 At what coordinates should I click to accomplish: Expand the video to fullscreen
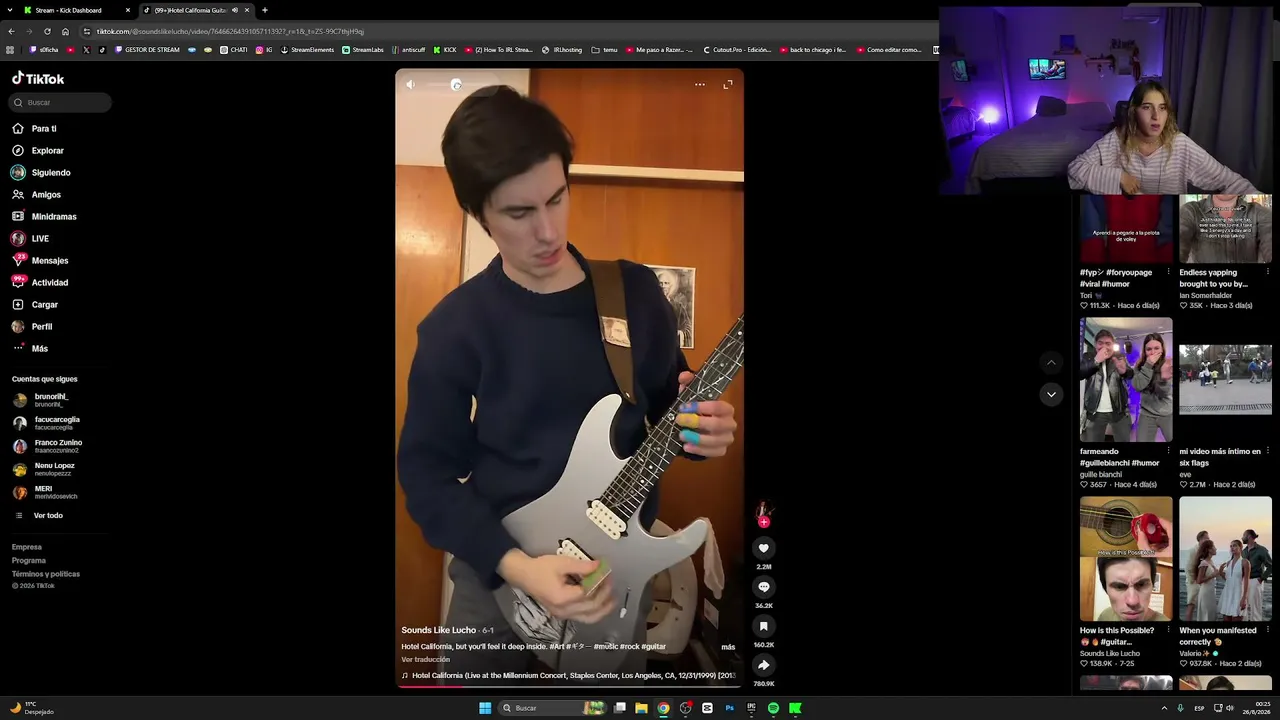pos(728,85)
